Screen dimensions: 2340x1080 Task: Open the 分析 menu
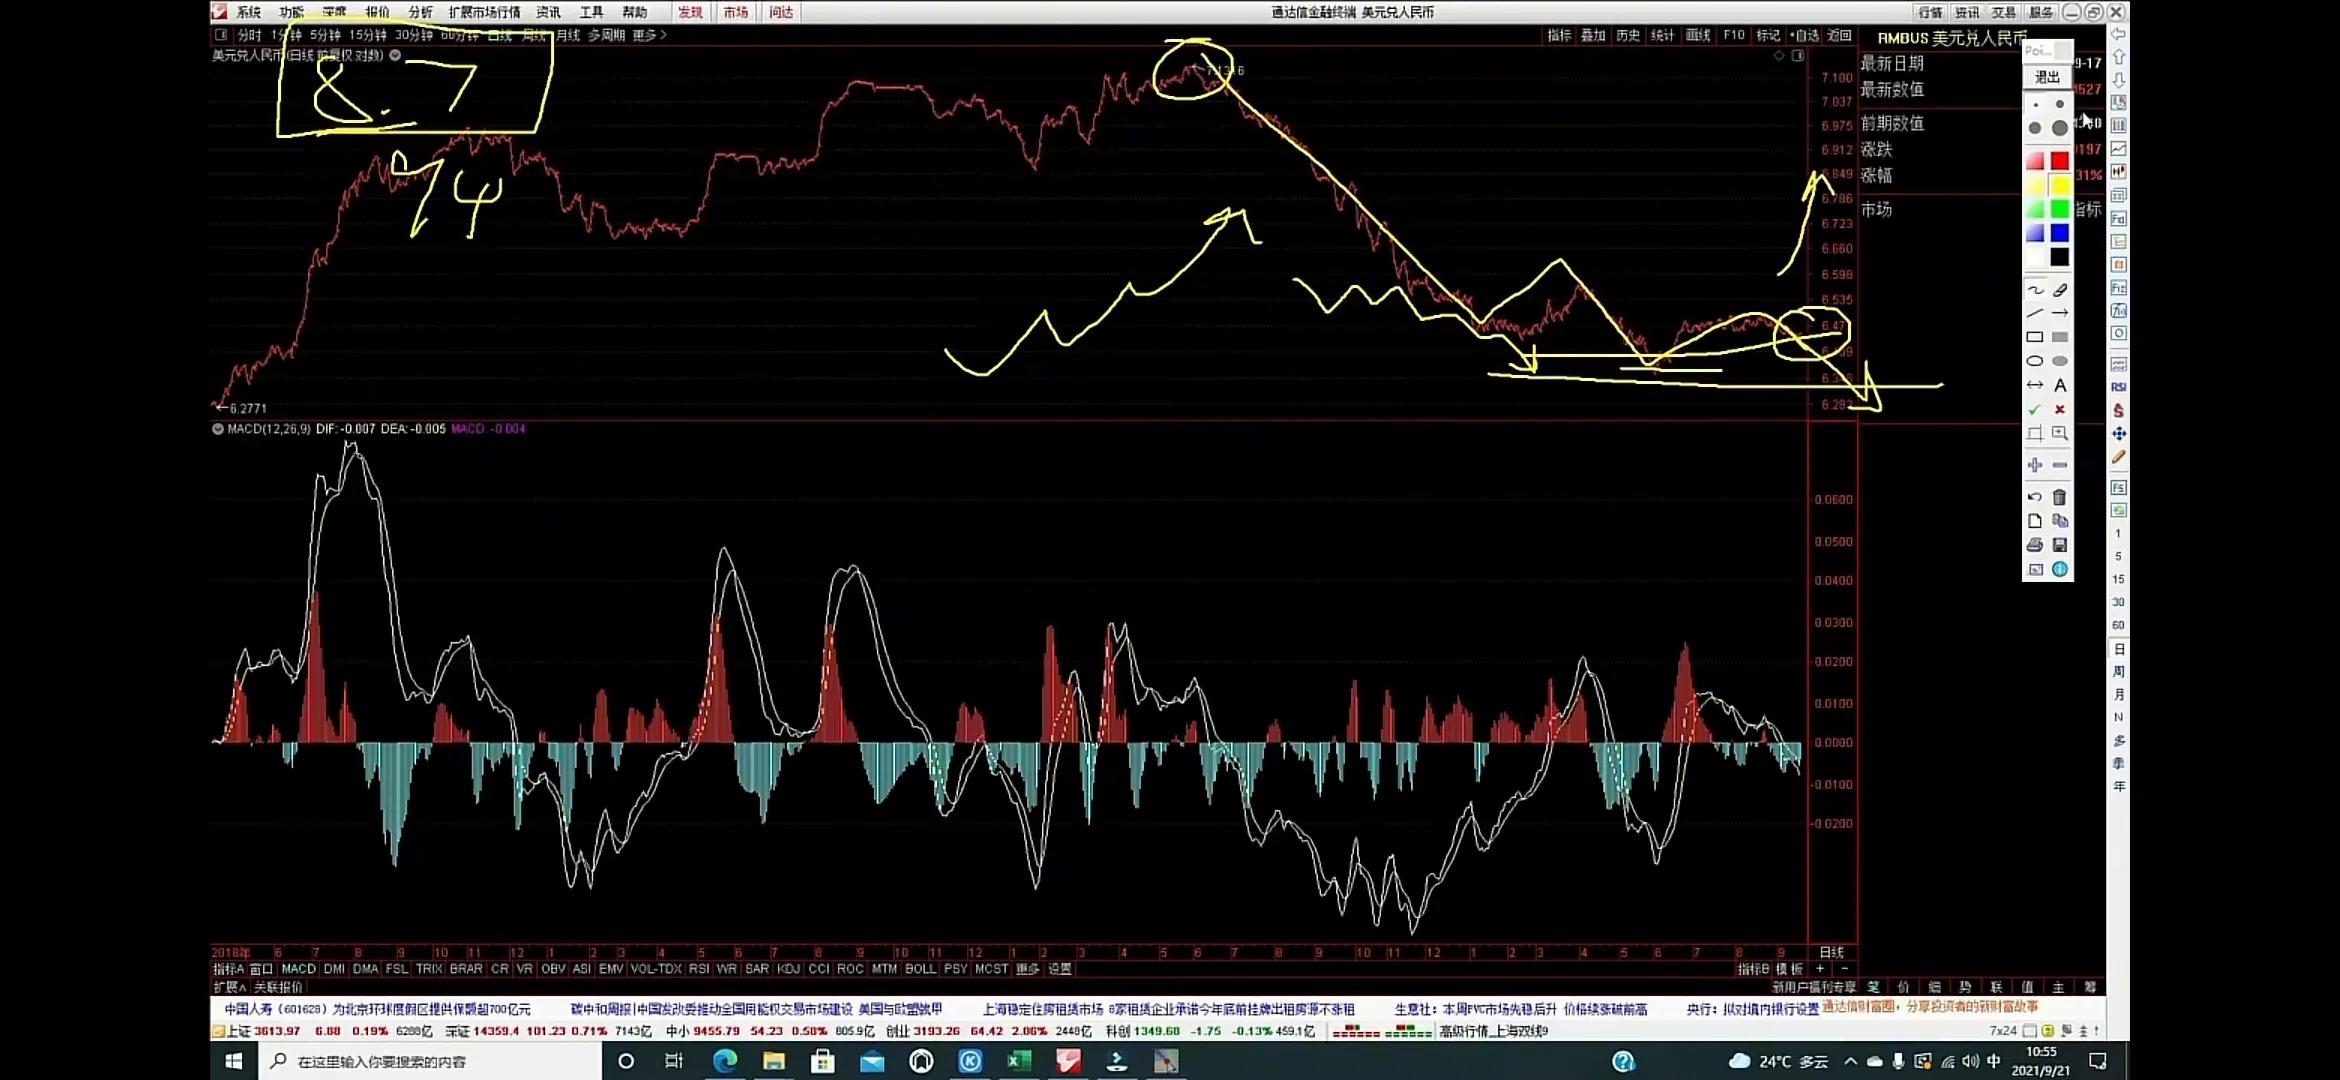coord(420,12)
